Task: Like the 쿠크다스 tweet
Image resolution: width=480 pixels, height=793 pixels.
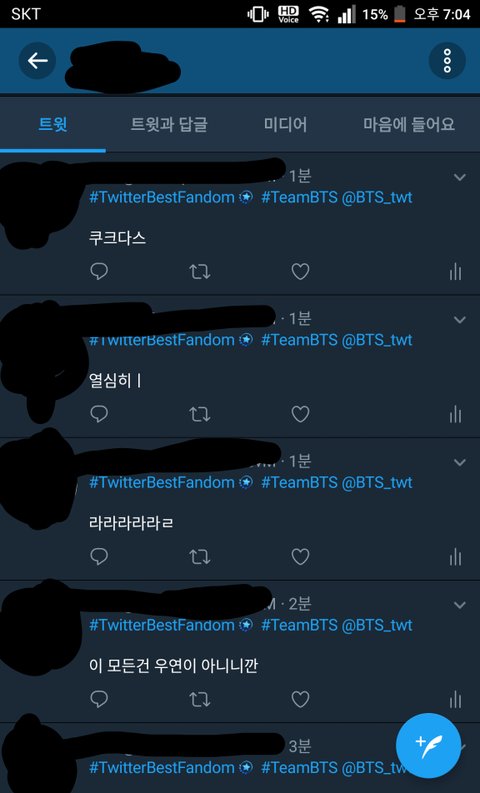Action: (300, 272)
